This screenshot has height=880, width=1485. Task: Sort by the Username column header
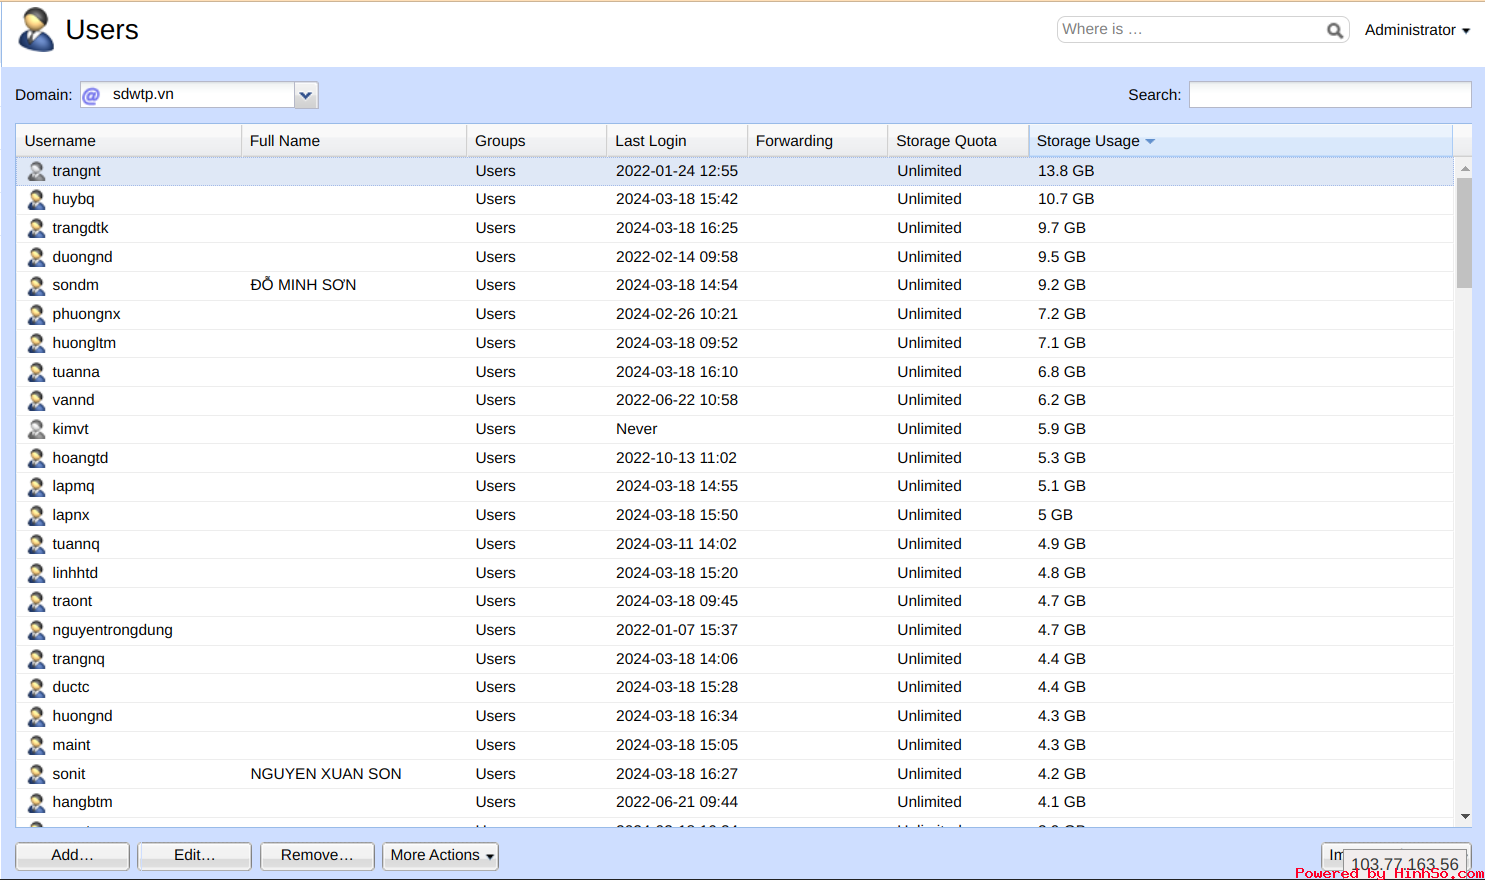tap(128, 141)
